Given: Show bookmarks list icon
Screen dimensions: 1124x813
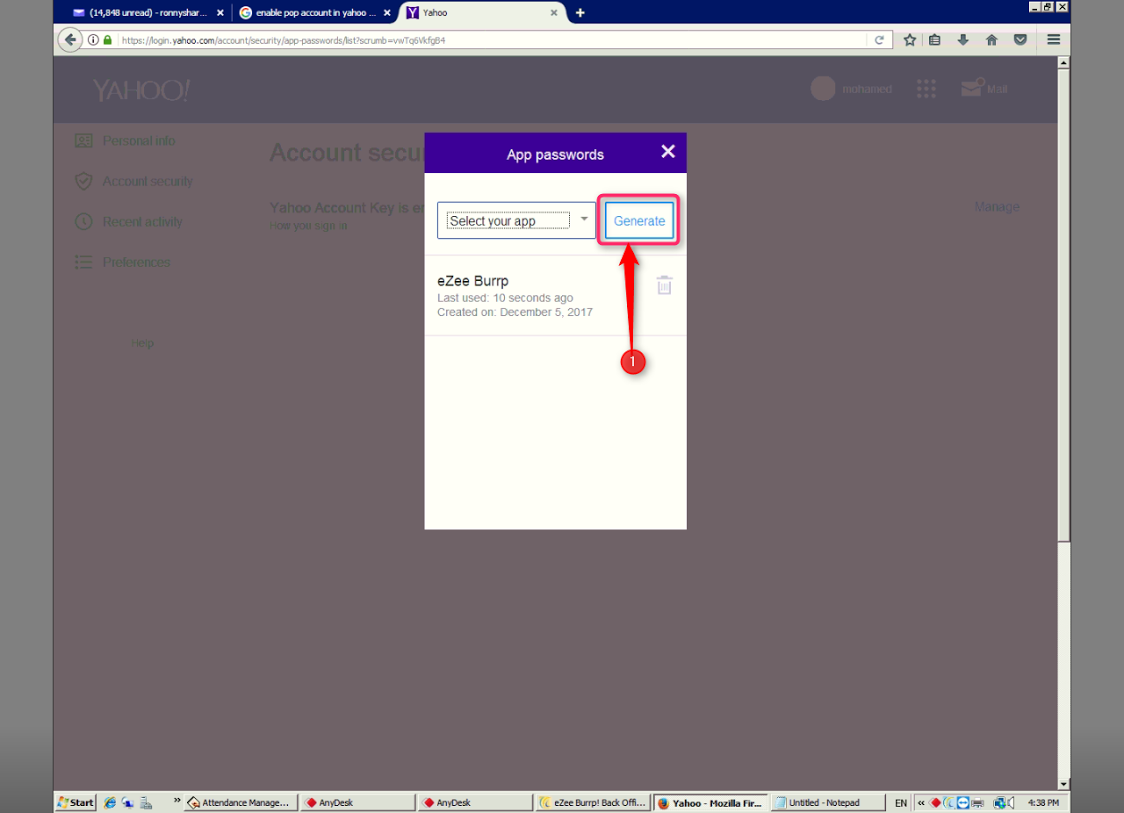Looking at the screenshot, I should click(935, 40).
